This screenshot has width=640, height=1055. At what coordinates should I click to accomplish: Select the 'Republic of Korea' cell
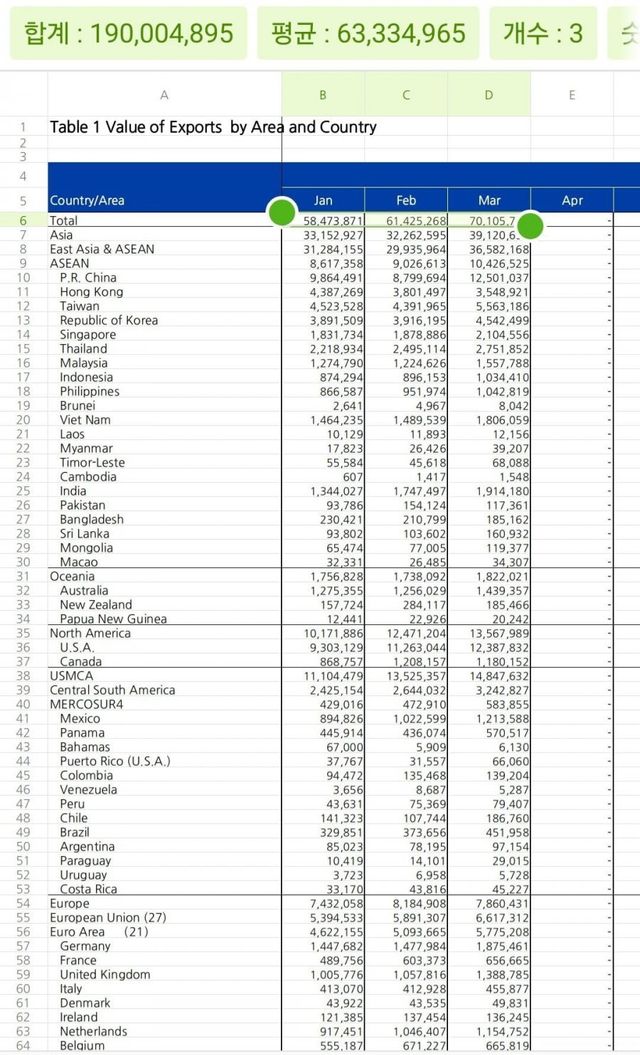[165, 320]
